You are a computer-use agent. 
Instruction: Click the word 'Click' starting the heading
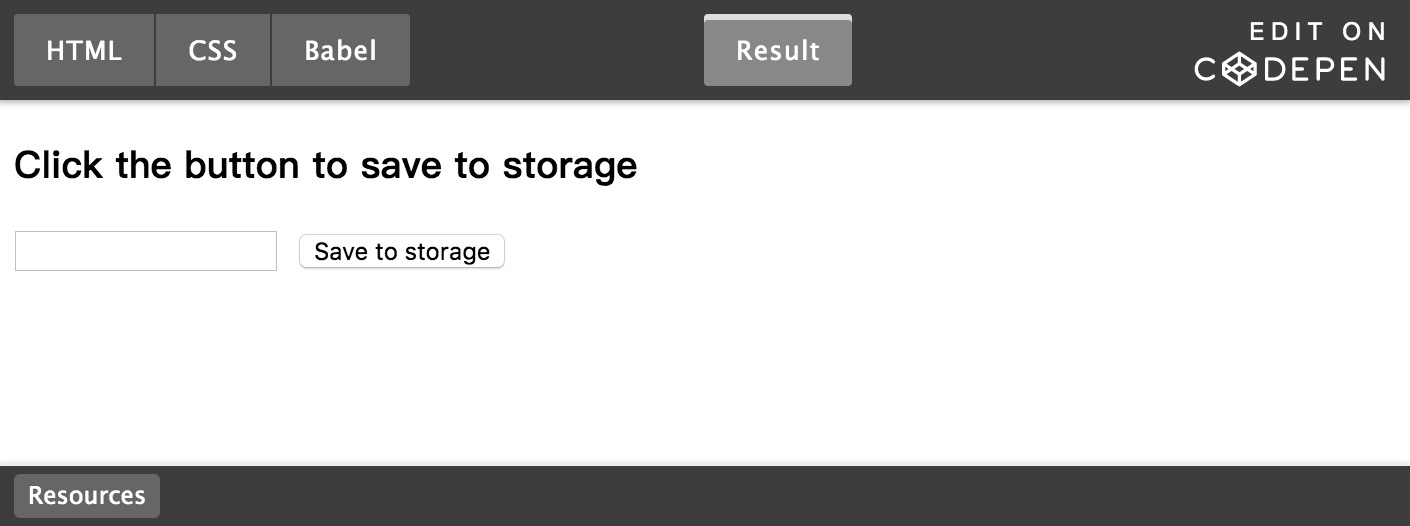(x=59, y=165)
